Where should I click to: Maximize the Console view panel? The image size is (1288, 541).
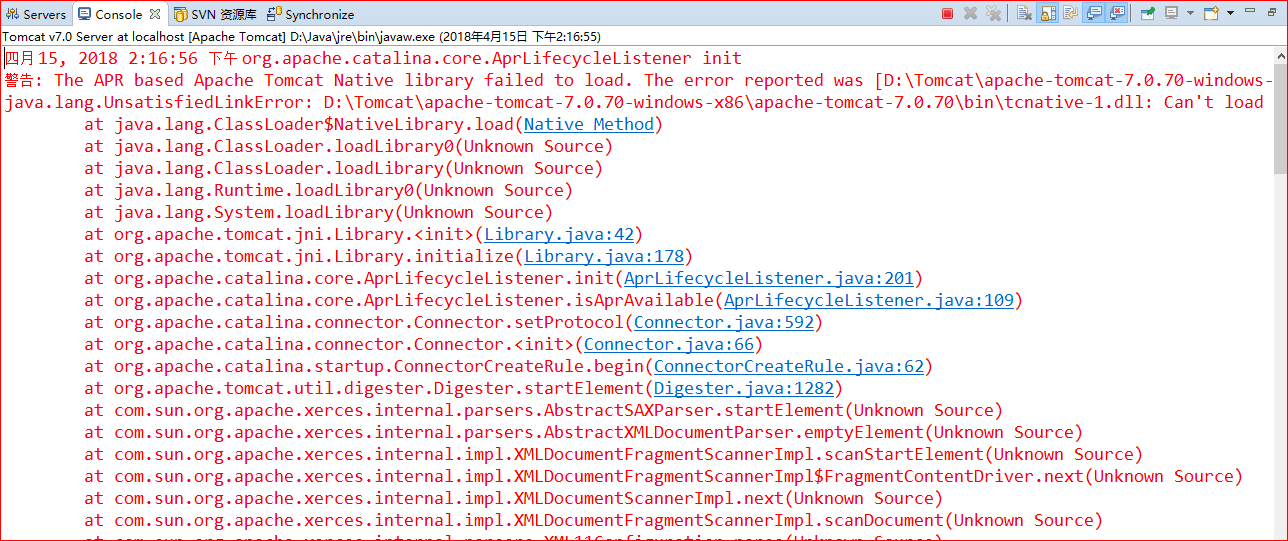point(1272,12)
